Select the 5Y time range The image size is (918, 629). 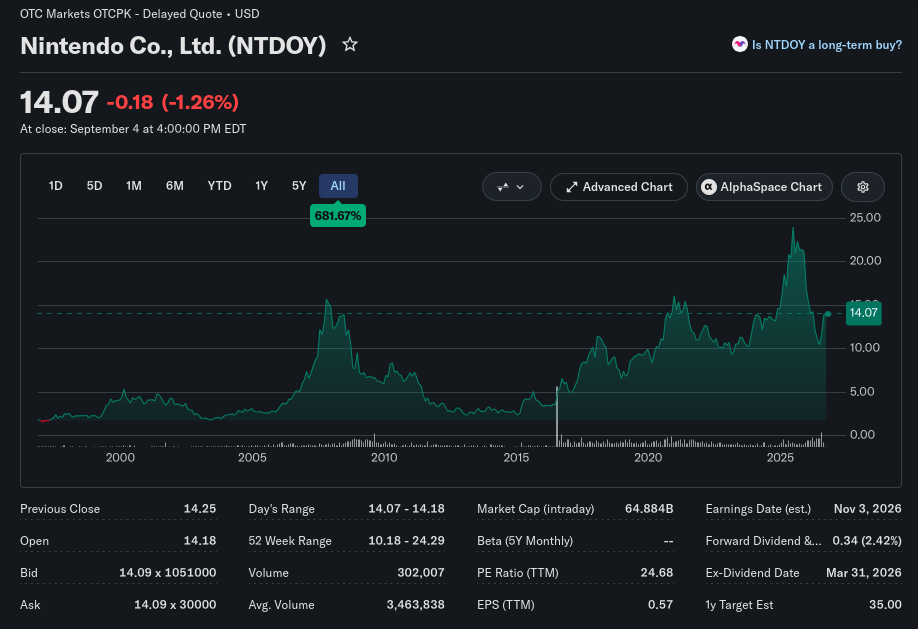[299, 186]
